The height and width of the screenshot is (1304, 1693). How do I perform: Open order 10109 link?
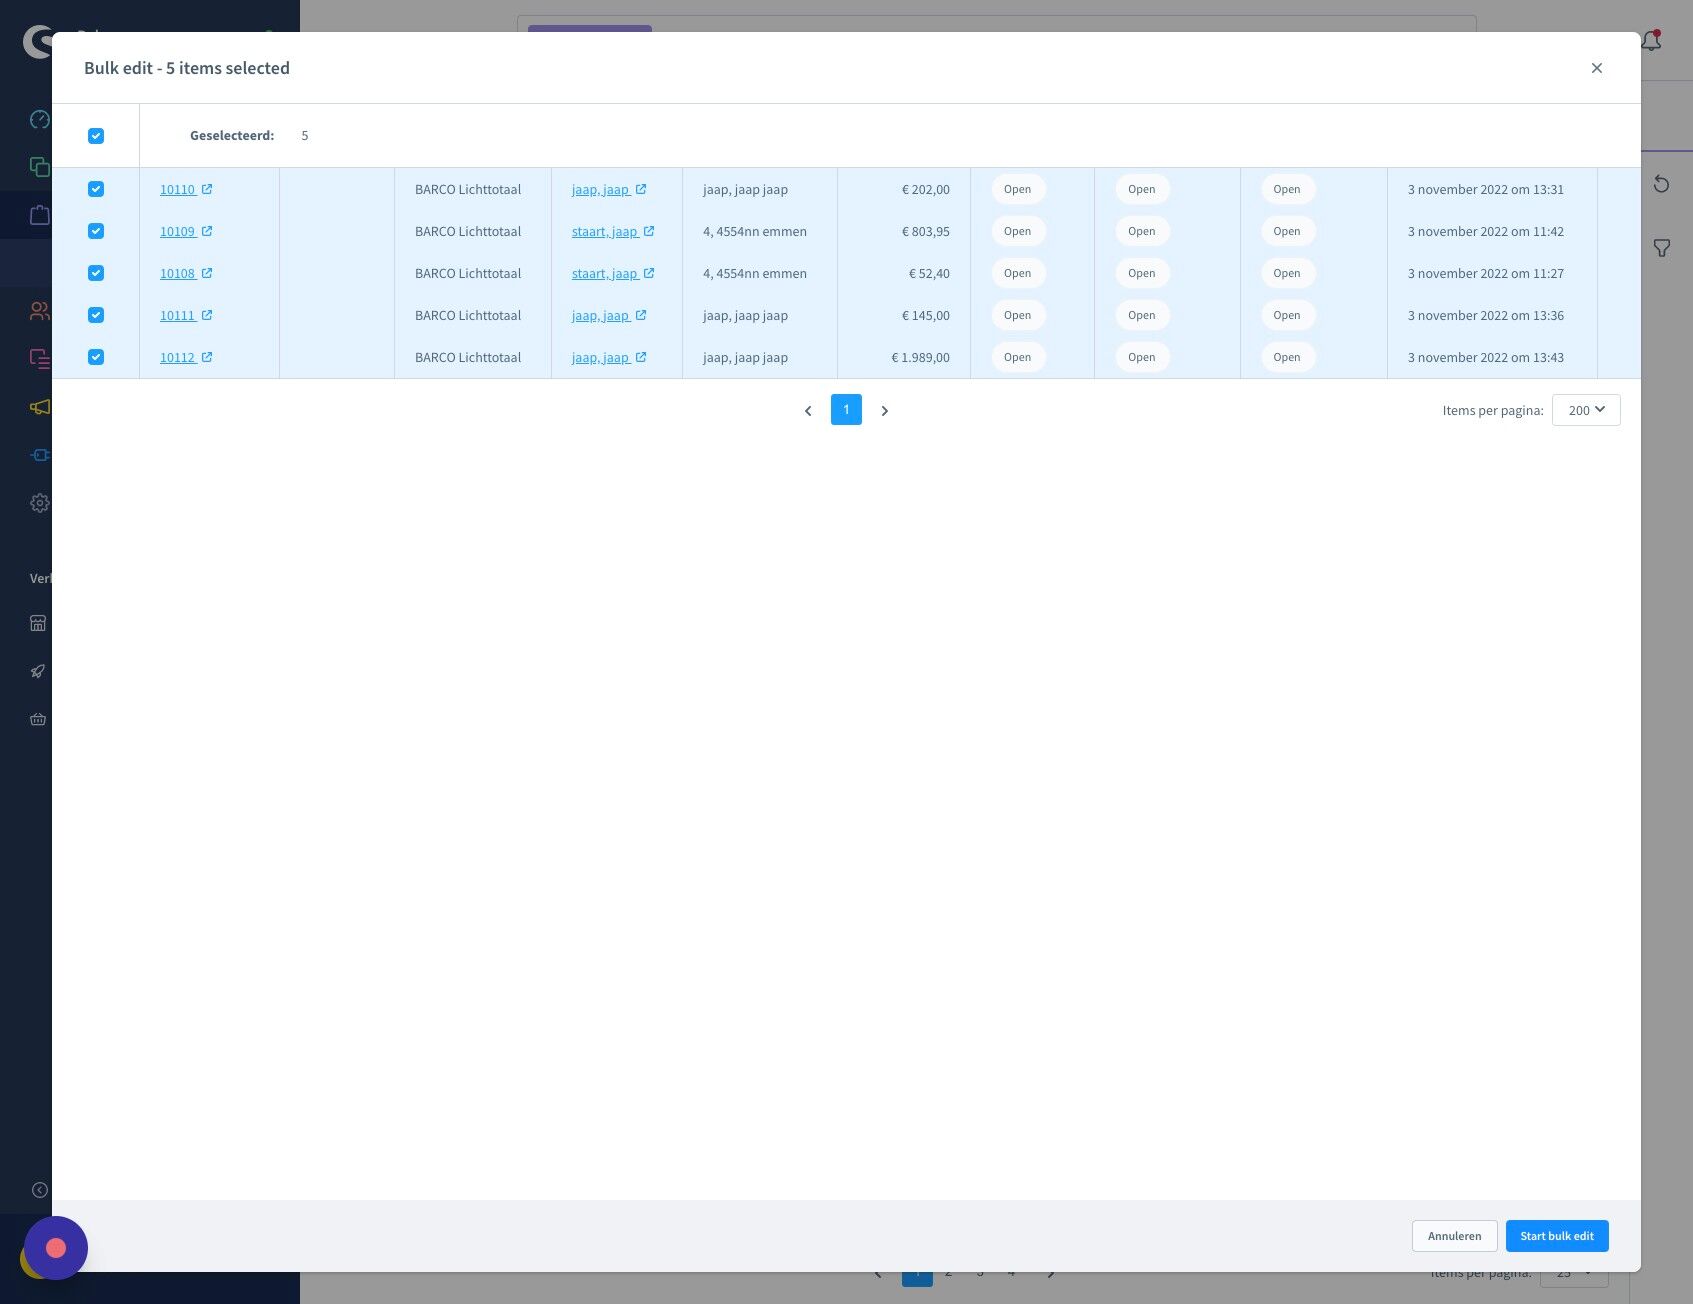click(x=177, y=231)
